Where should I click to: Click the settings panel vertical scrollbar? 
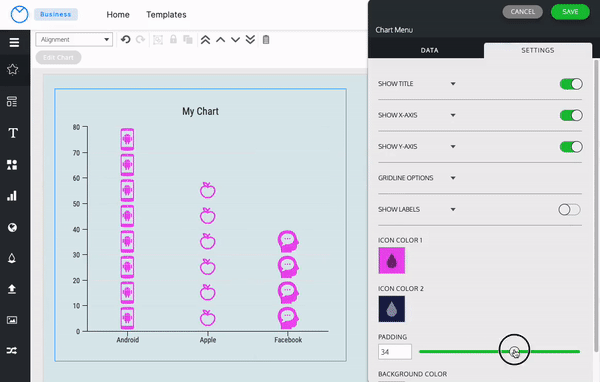click(596, 205)
